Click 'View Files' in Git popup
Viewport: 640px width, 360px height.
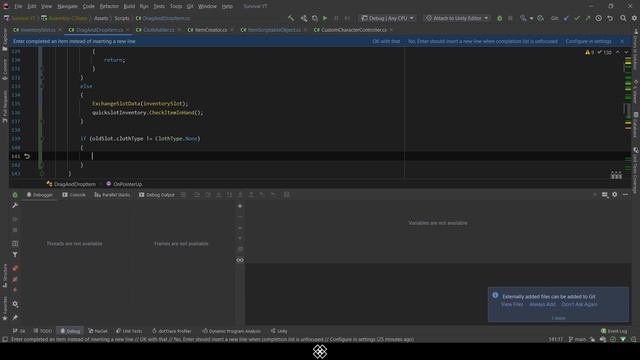[x=512, y=304]
